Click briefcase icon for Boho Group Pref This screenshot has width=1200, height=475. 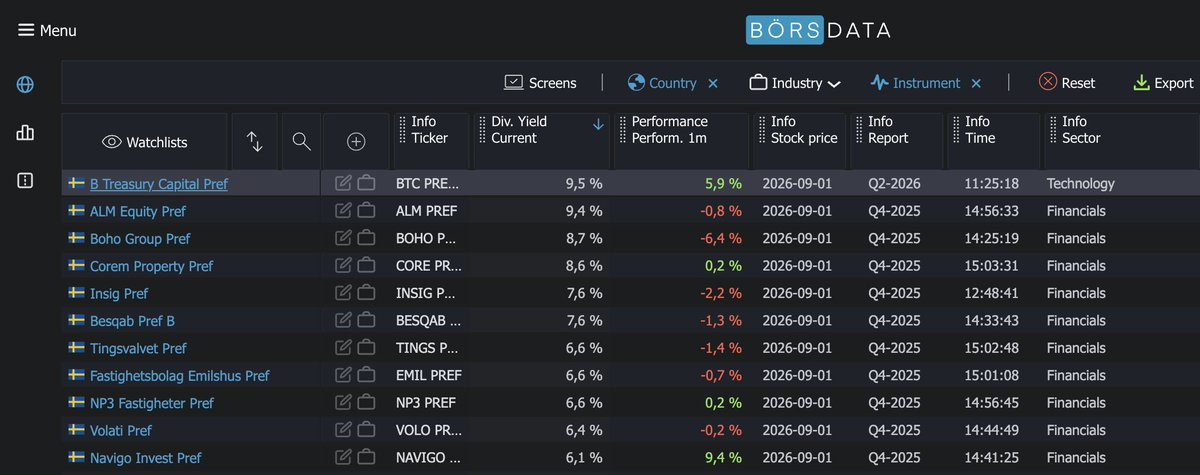pyautogui.click(x=366, y=238)
